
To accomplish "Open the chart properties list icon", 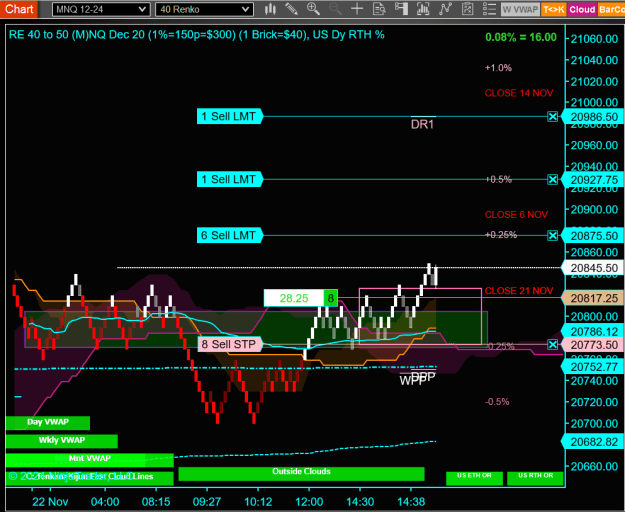I will click(x=489, y=9).
